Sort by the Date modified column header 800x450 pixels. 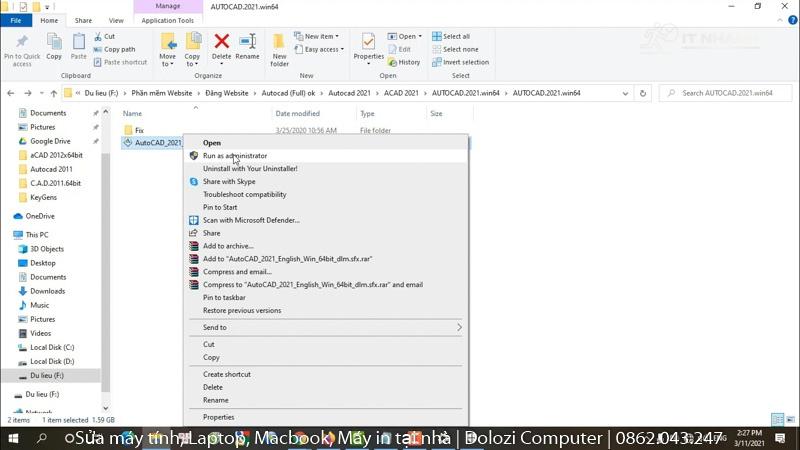point(297,113)
